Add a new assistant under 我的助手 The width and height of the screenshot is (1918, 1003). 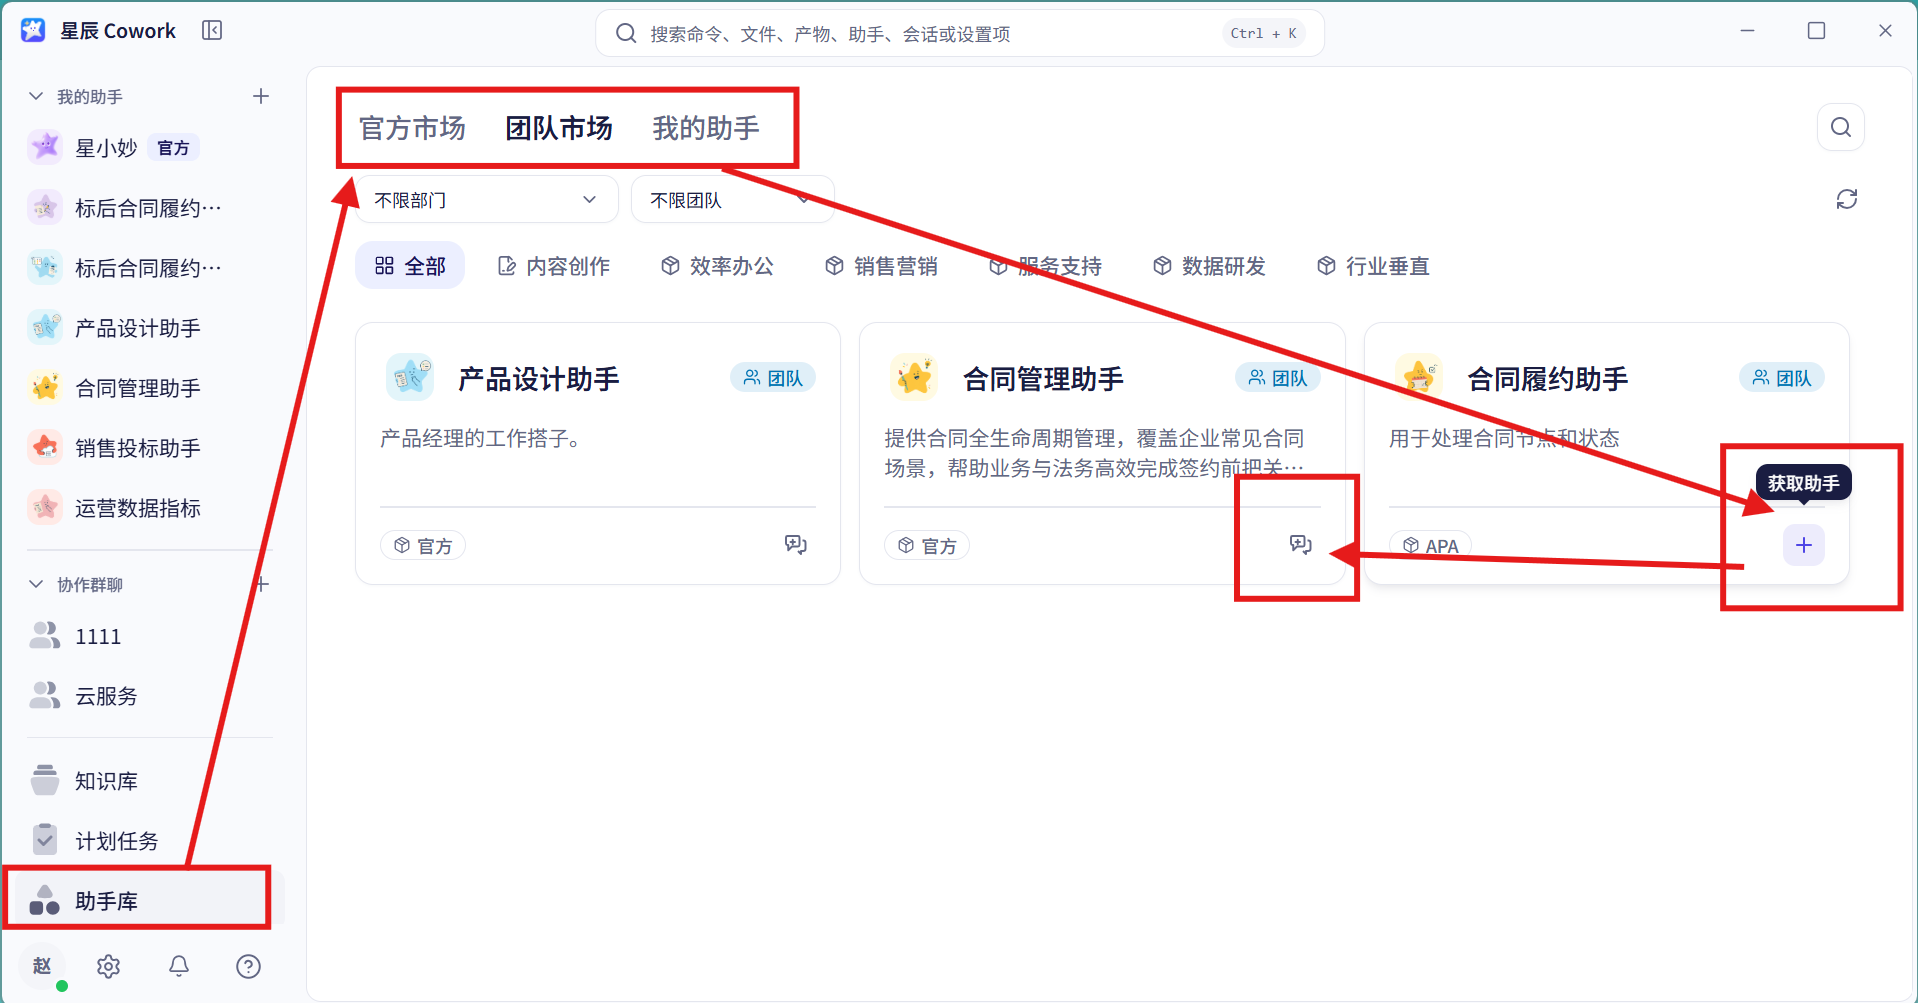[261, 96]
